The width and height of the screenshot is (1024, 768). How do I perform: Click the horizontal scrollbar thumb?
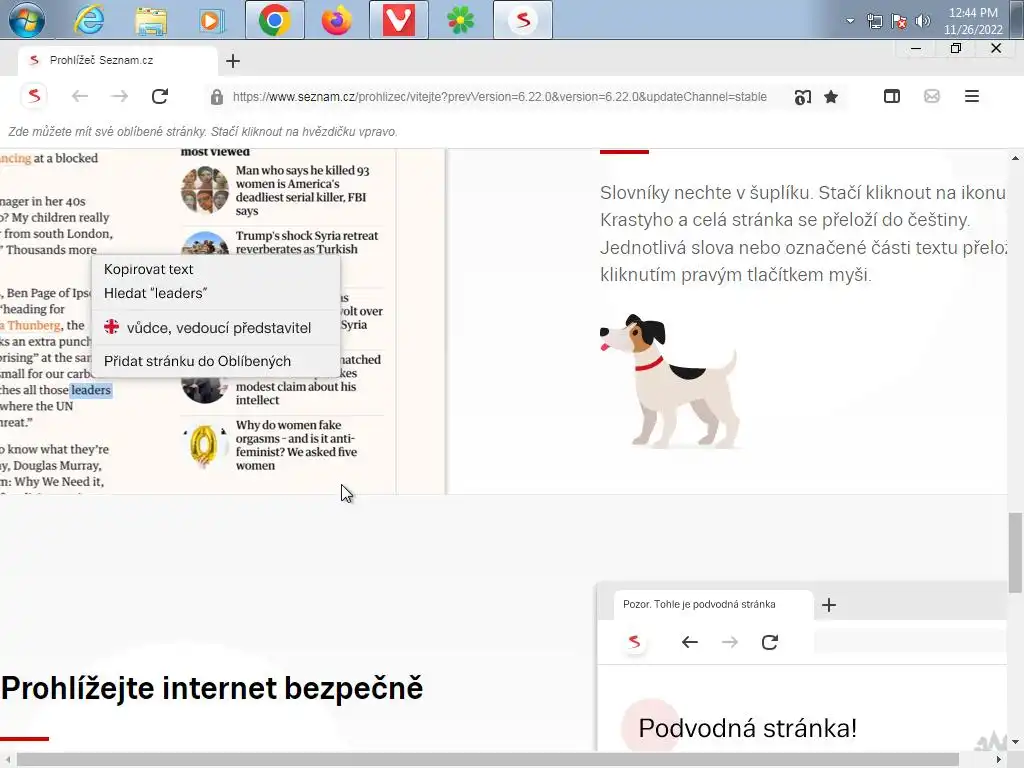coord(487,760)
